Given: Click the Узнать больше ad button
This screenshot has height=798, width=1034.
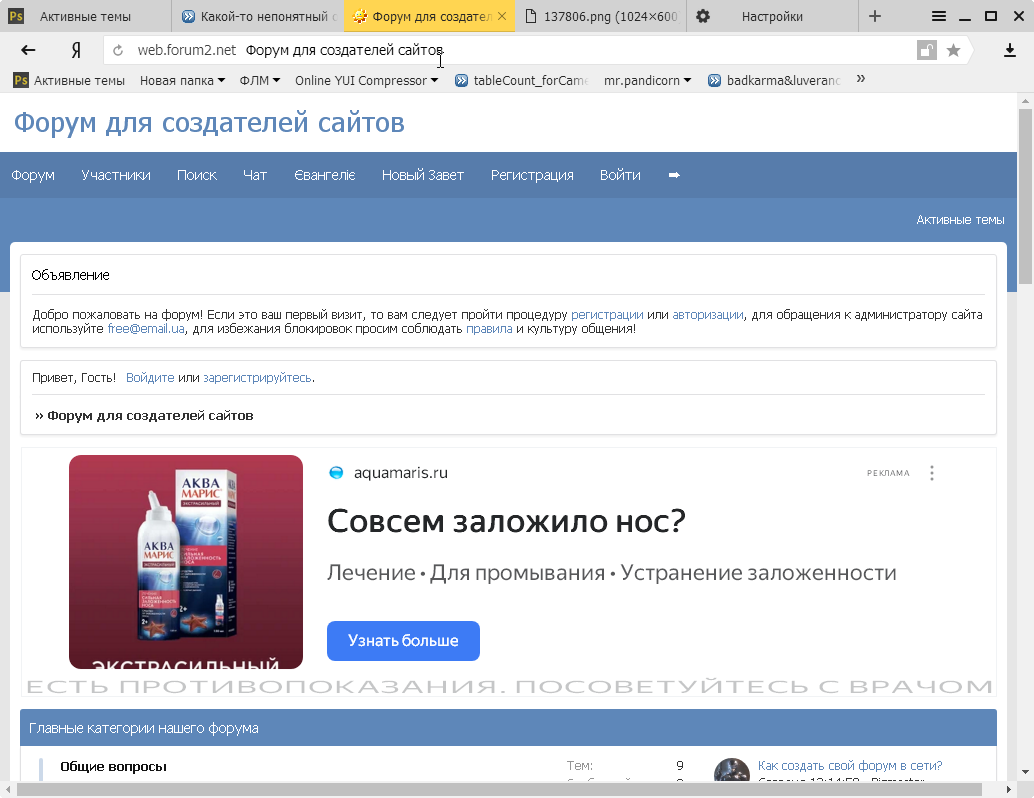Looking at the screenshot, I should (403, 641).
